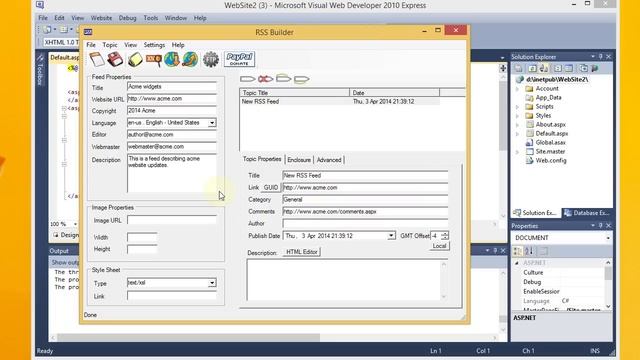This screenshot has width=640, height=360.
Task: Click Alphabetical sort icon in Properties panel
Action: pyautogui.click(x=529, y=251)
